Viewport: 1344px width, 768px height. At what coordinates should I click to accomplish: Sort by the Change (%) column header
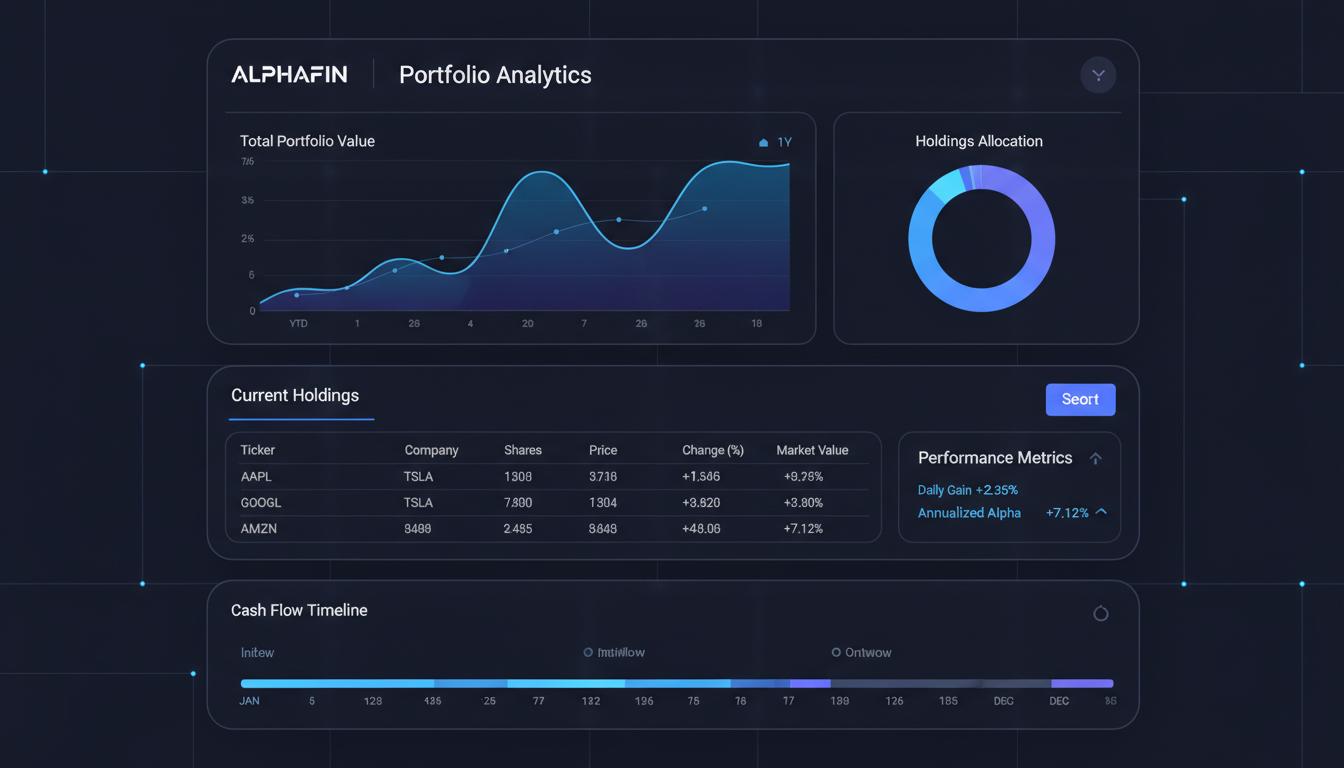(x=713, y=450)
